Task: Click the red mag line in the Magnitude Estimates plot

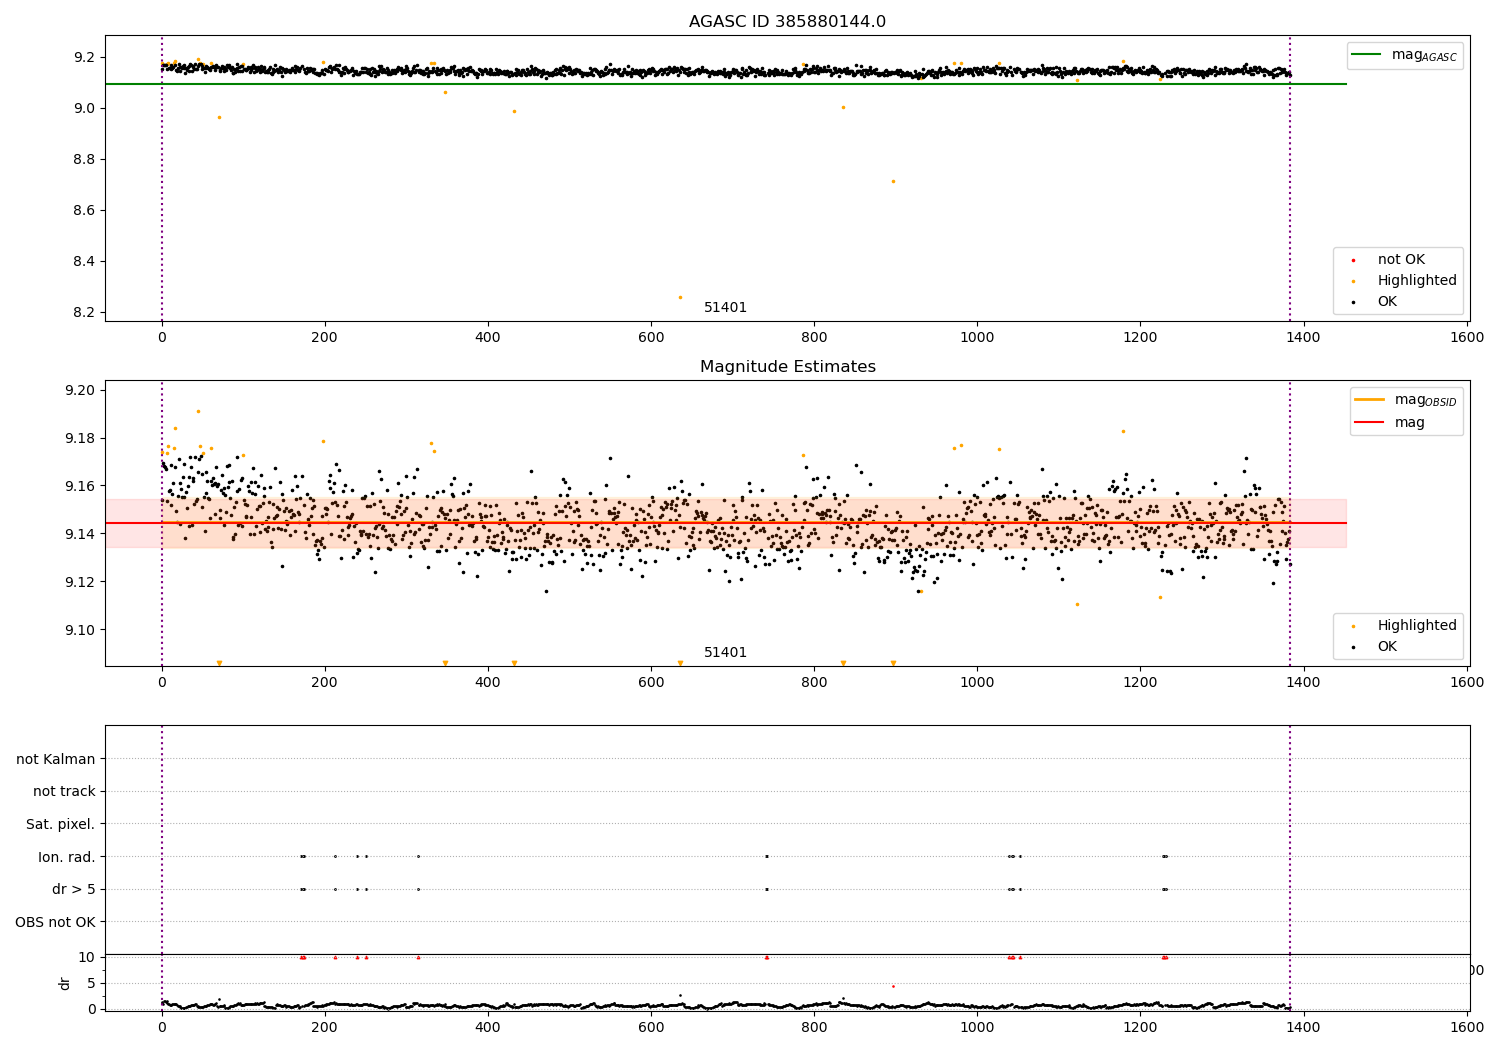Action: click(726, 523)
